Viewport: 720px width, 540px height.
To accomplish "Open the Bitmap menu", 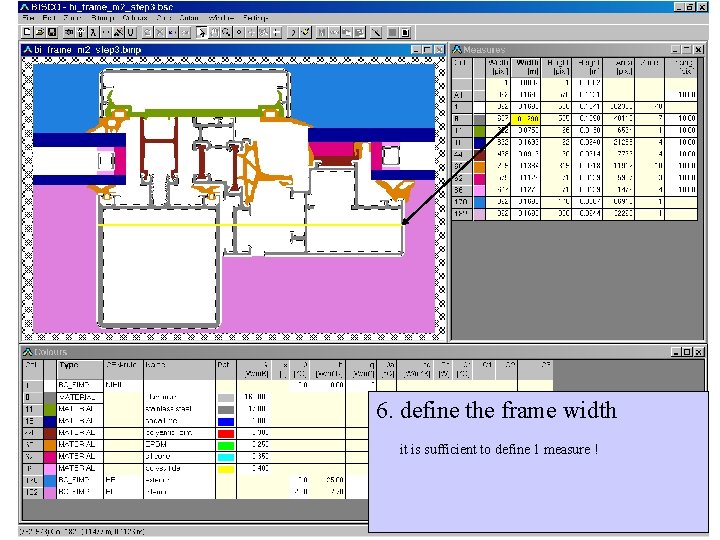I will point(102,18).
